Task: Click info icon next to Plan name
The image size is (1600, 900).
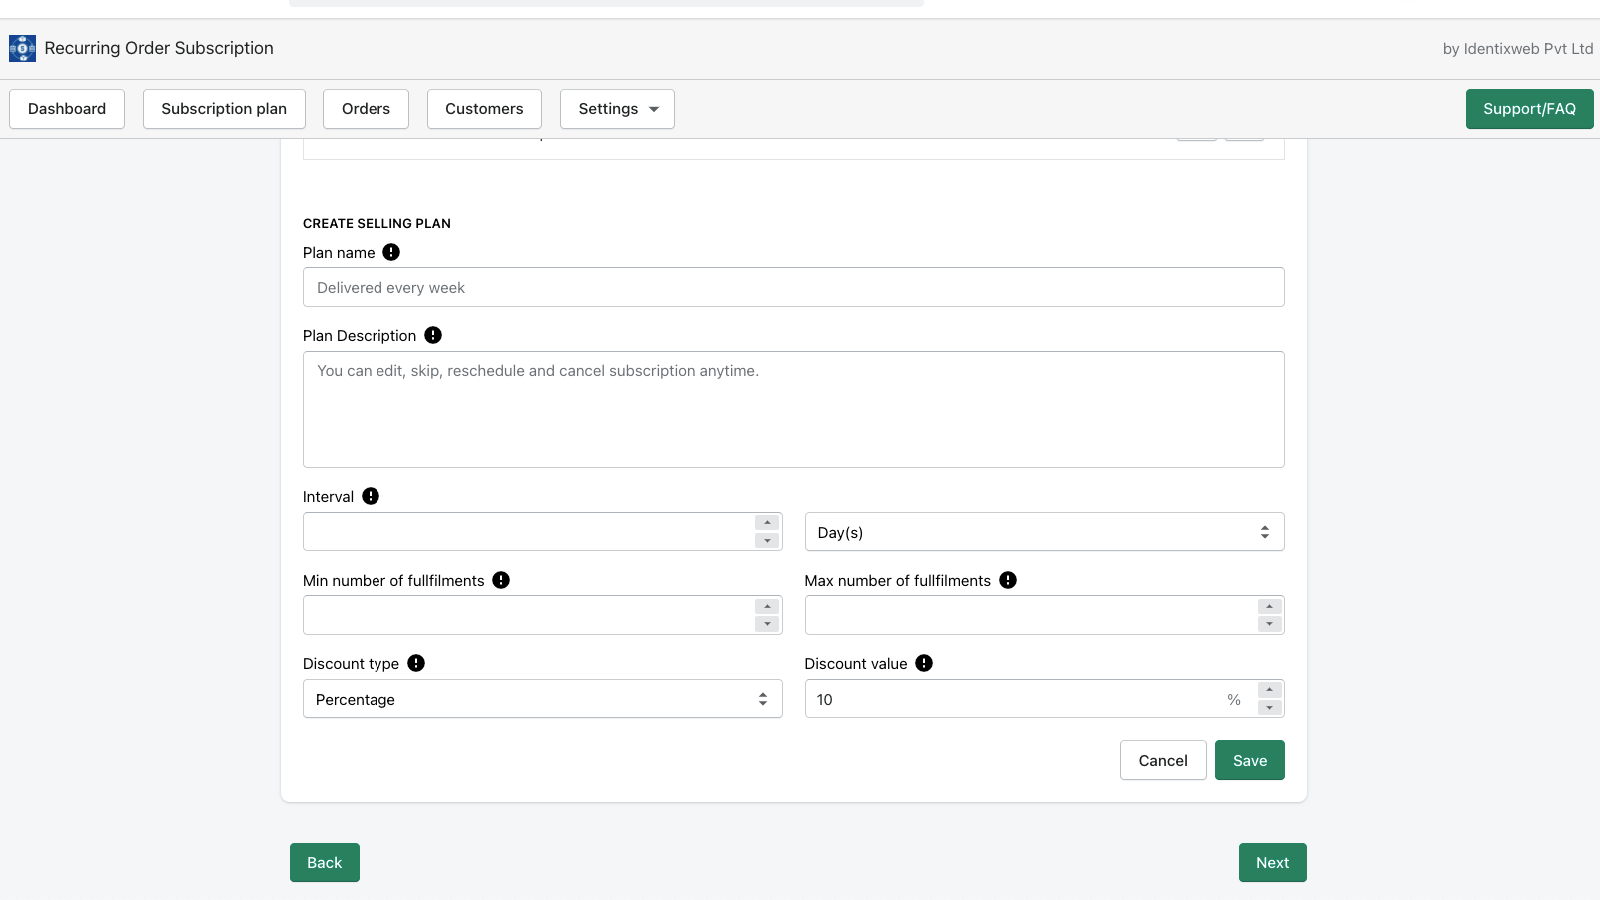Action: 391,253
